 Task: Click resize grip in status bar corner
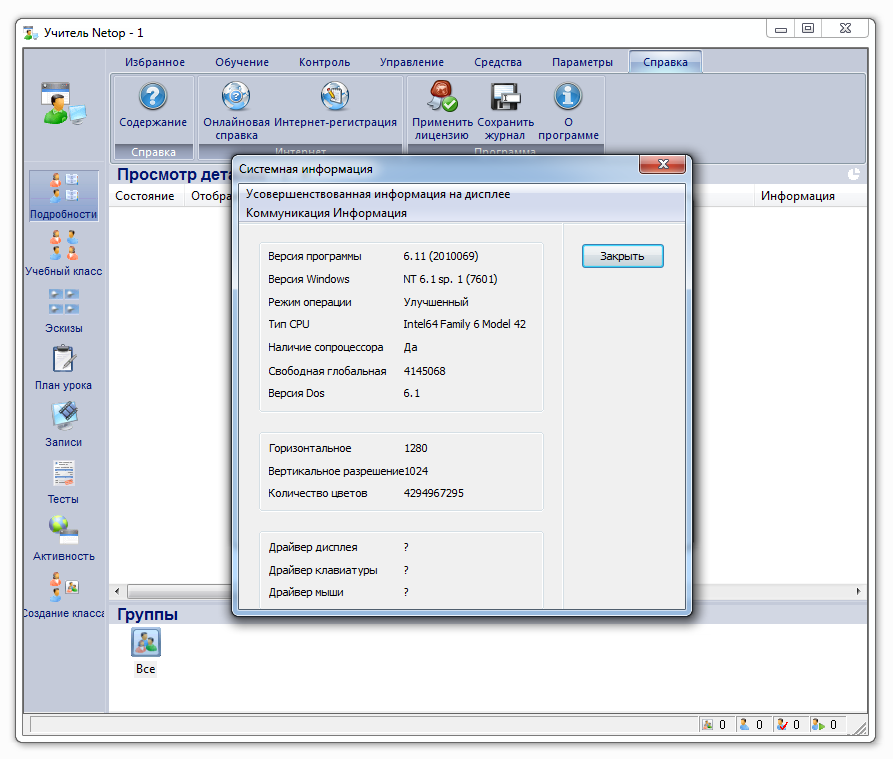860,727
